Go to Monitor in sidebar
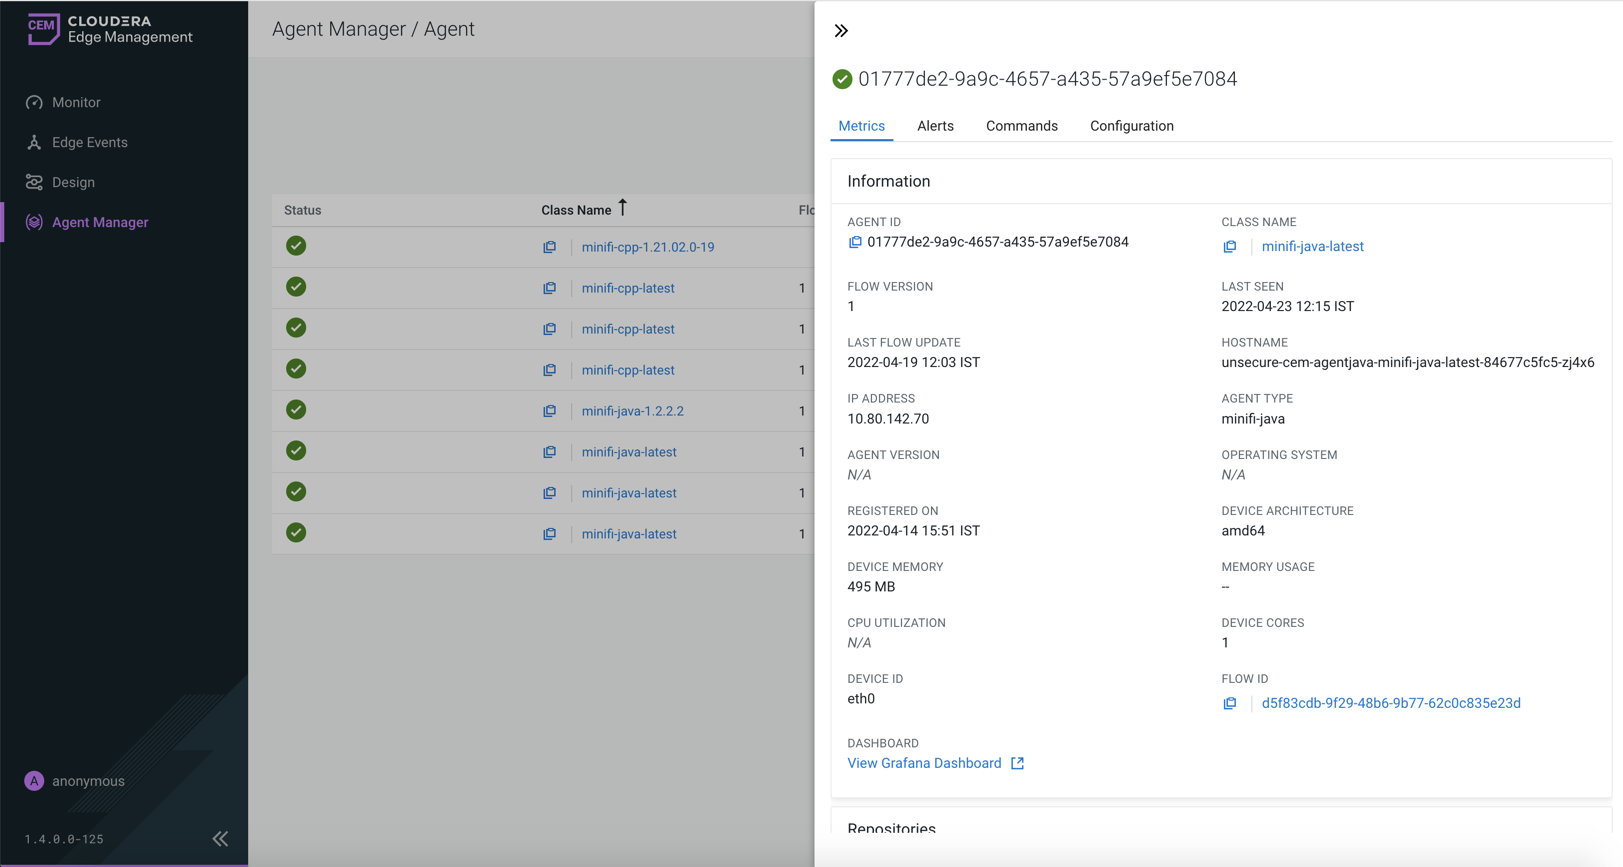Image resolution: width=1623 pixels, height=867 pixels. (x=76, y=102)
